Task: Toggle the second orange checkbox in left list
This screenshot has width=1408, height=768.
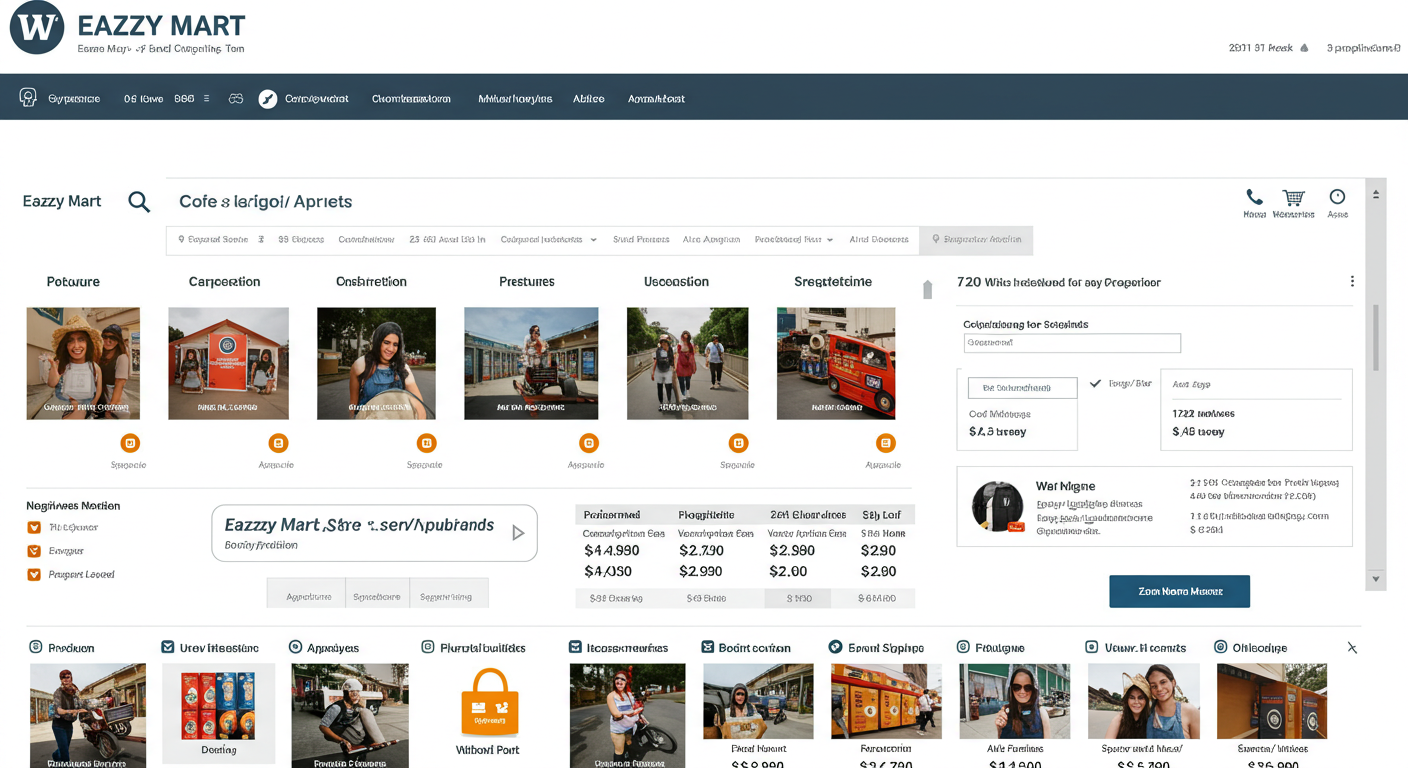Action: coord(34,551)
